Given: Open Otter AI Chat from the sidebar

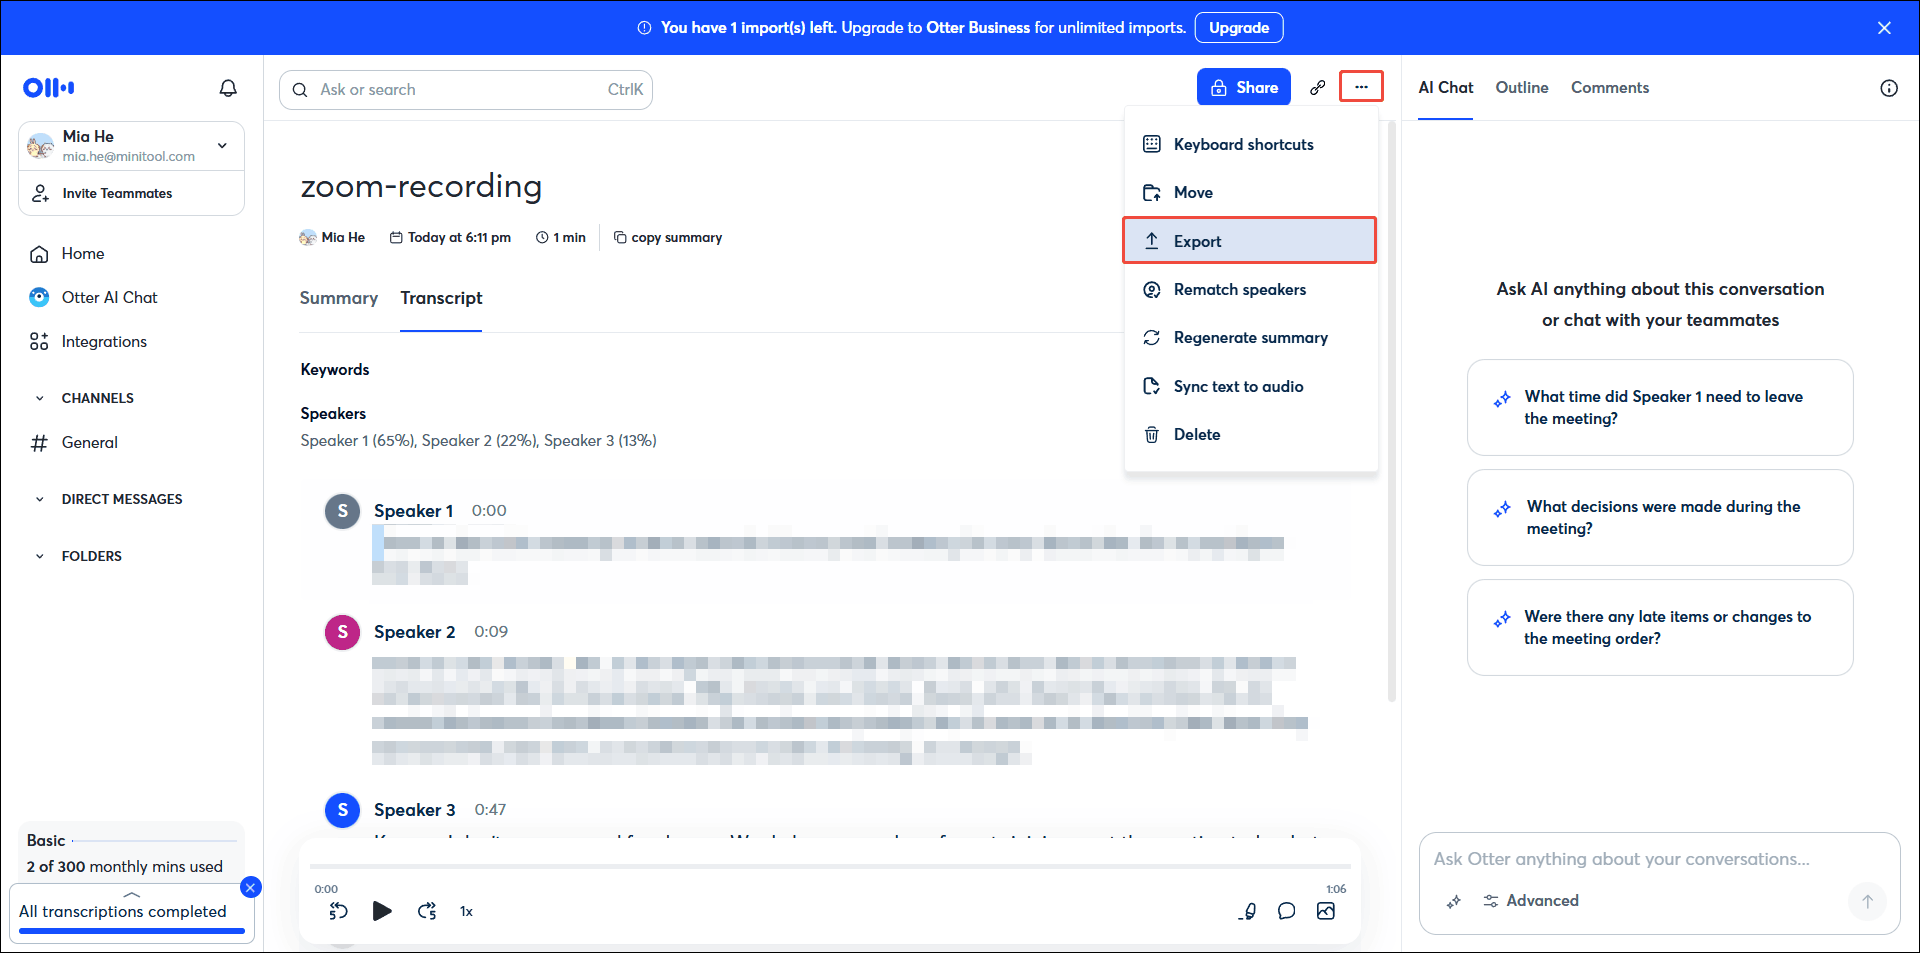Looking at the screenshot, I should click(109, 297).
